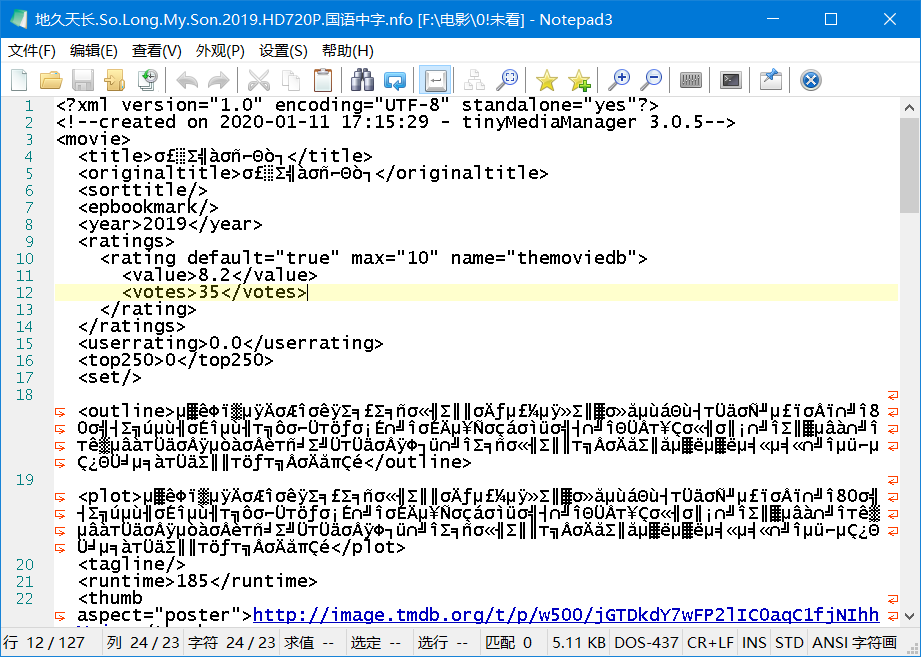
Task: Save the document using the floppy disk icon
Action: (83, 80)
